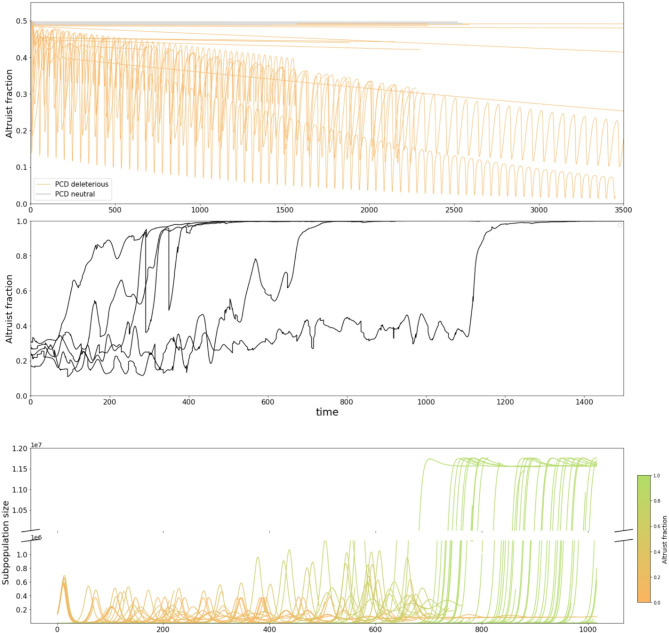Image resolution: width=669 pixels, height=633 pixels.
Task: Click the time axis label
Action: [x=327, y=412]
